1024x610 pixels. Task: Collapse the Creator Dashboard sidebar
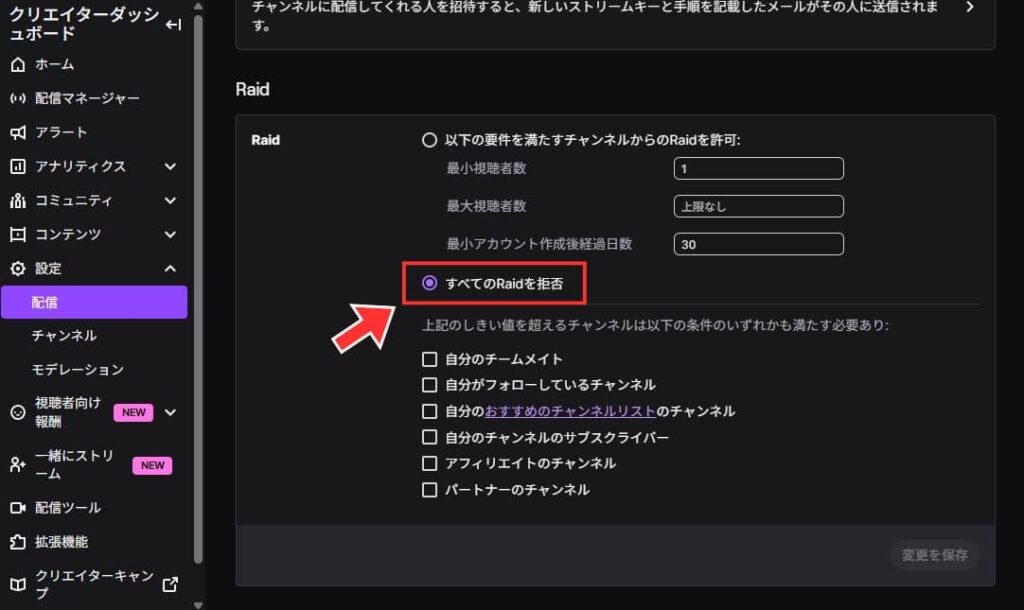pyautogui.click(x=173, y=25)
